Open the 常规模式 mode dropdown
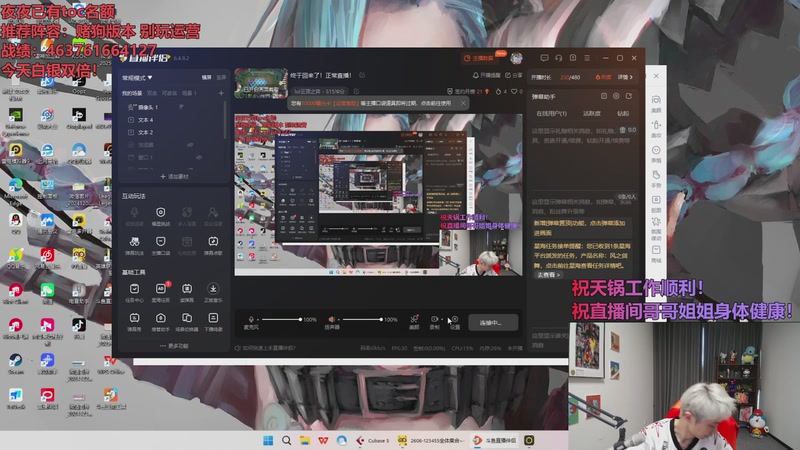 pos(137,78)
